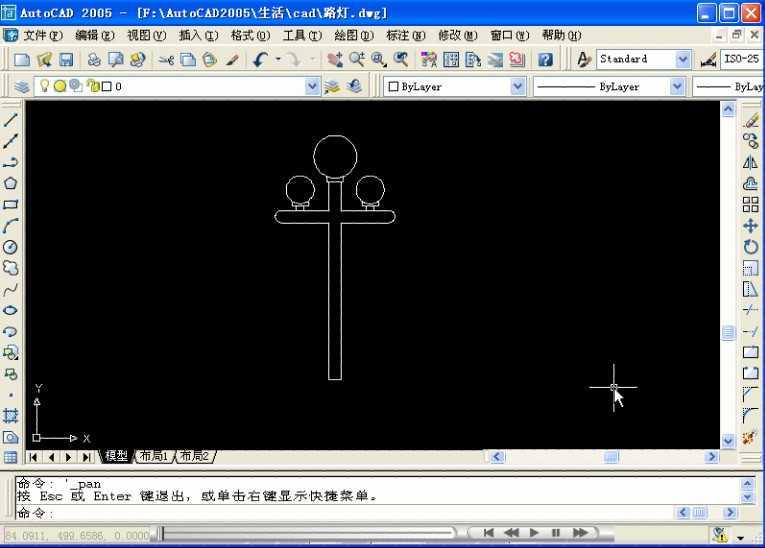Click the fast-forward button in player bar

coord(580,533)
